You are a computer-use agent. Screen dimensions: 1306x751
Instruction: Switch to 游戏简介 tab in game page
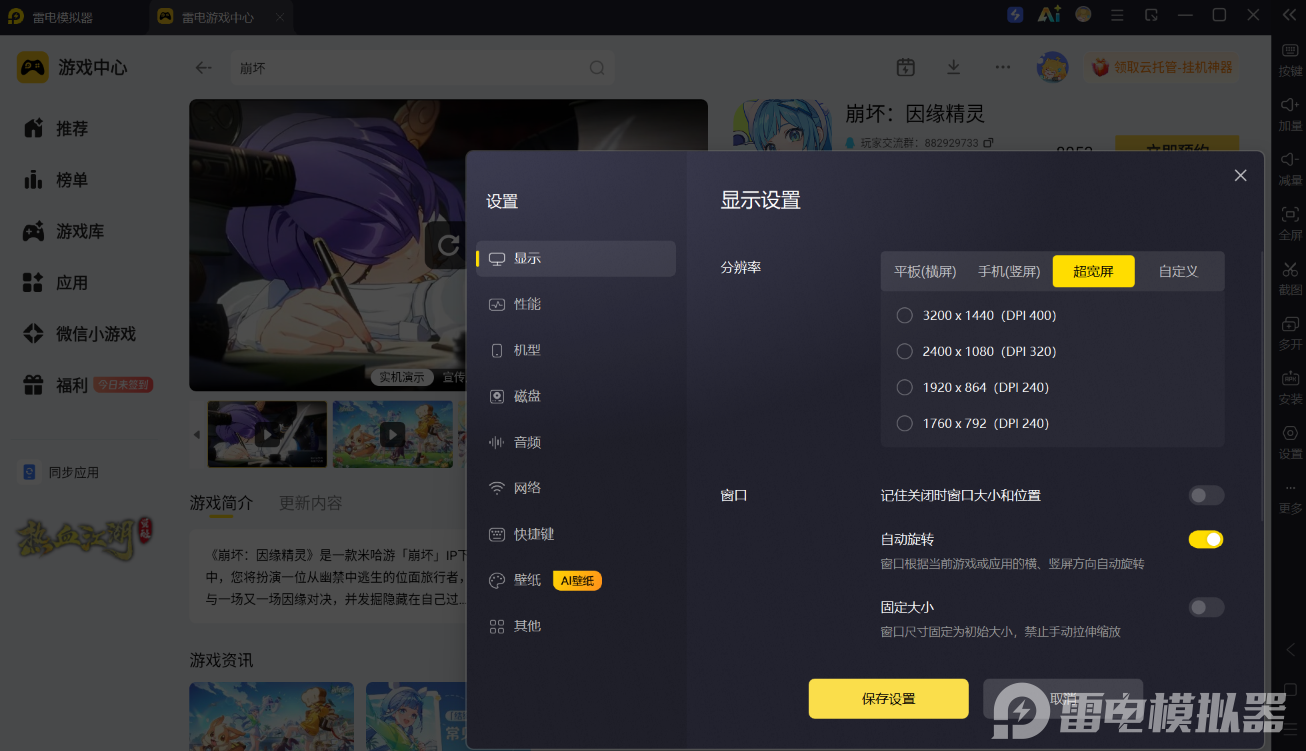pos(222,503)
